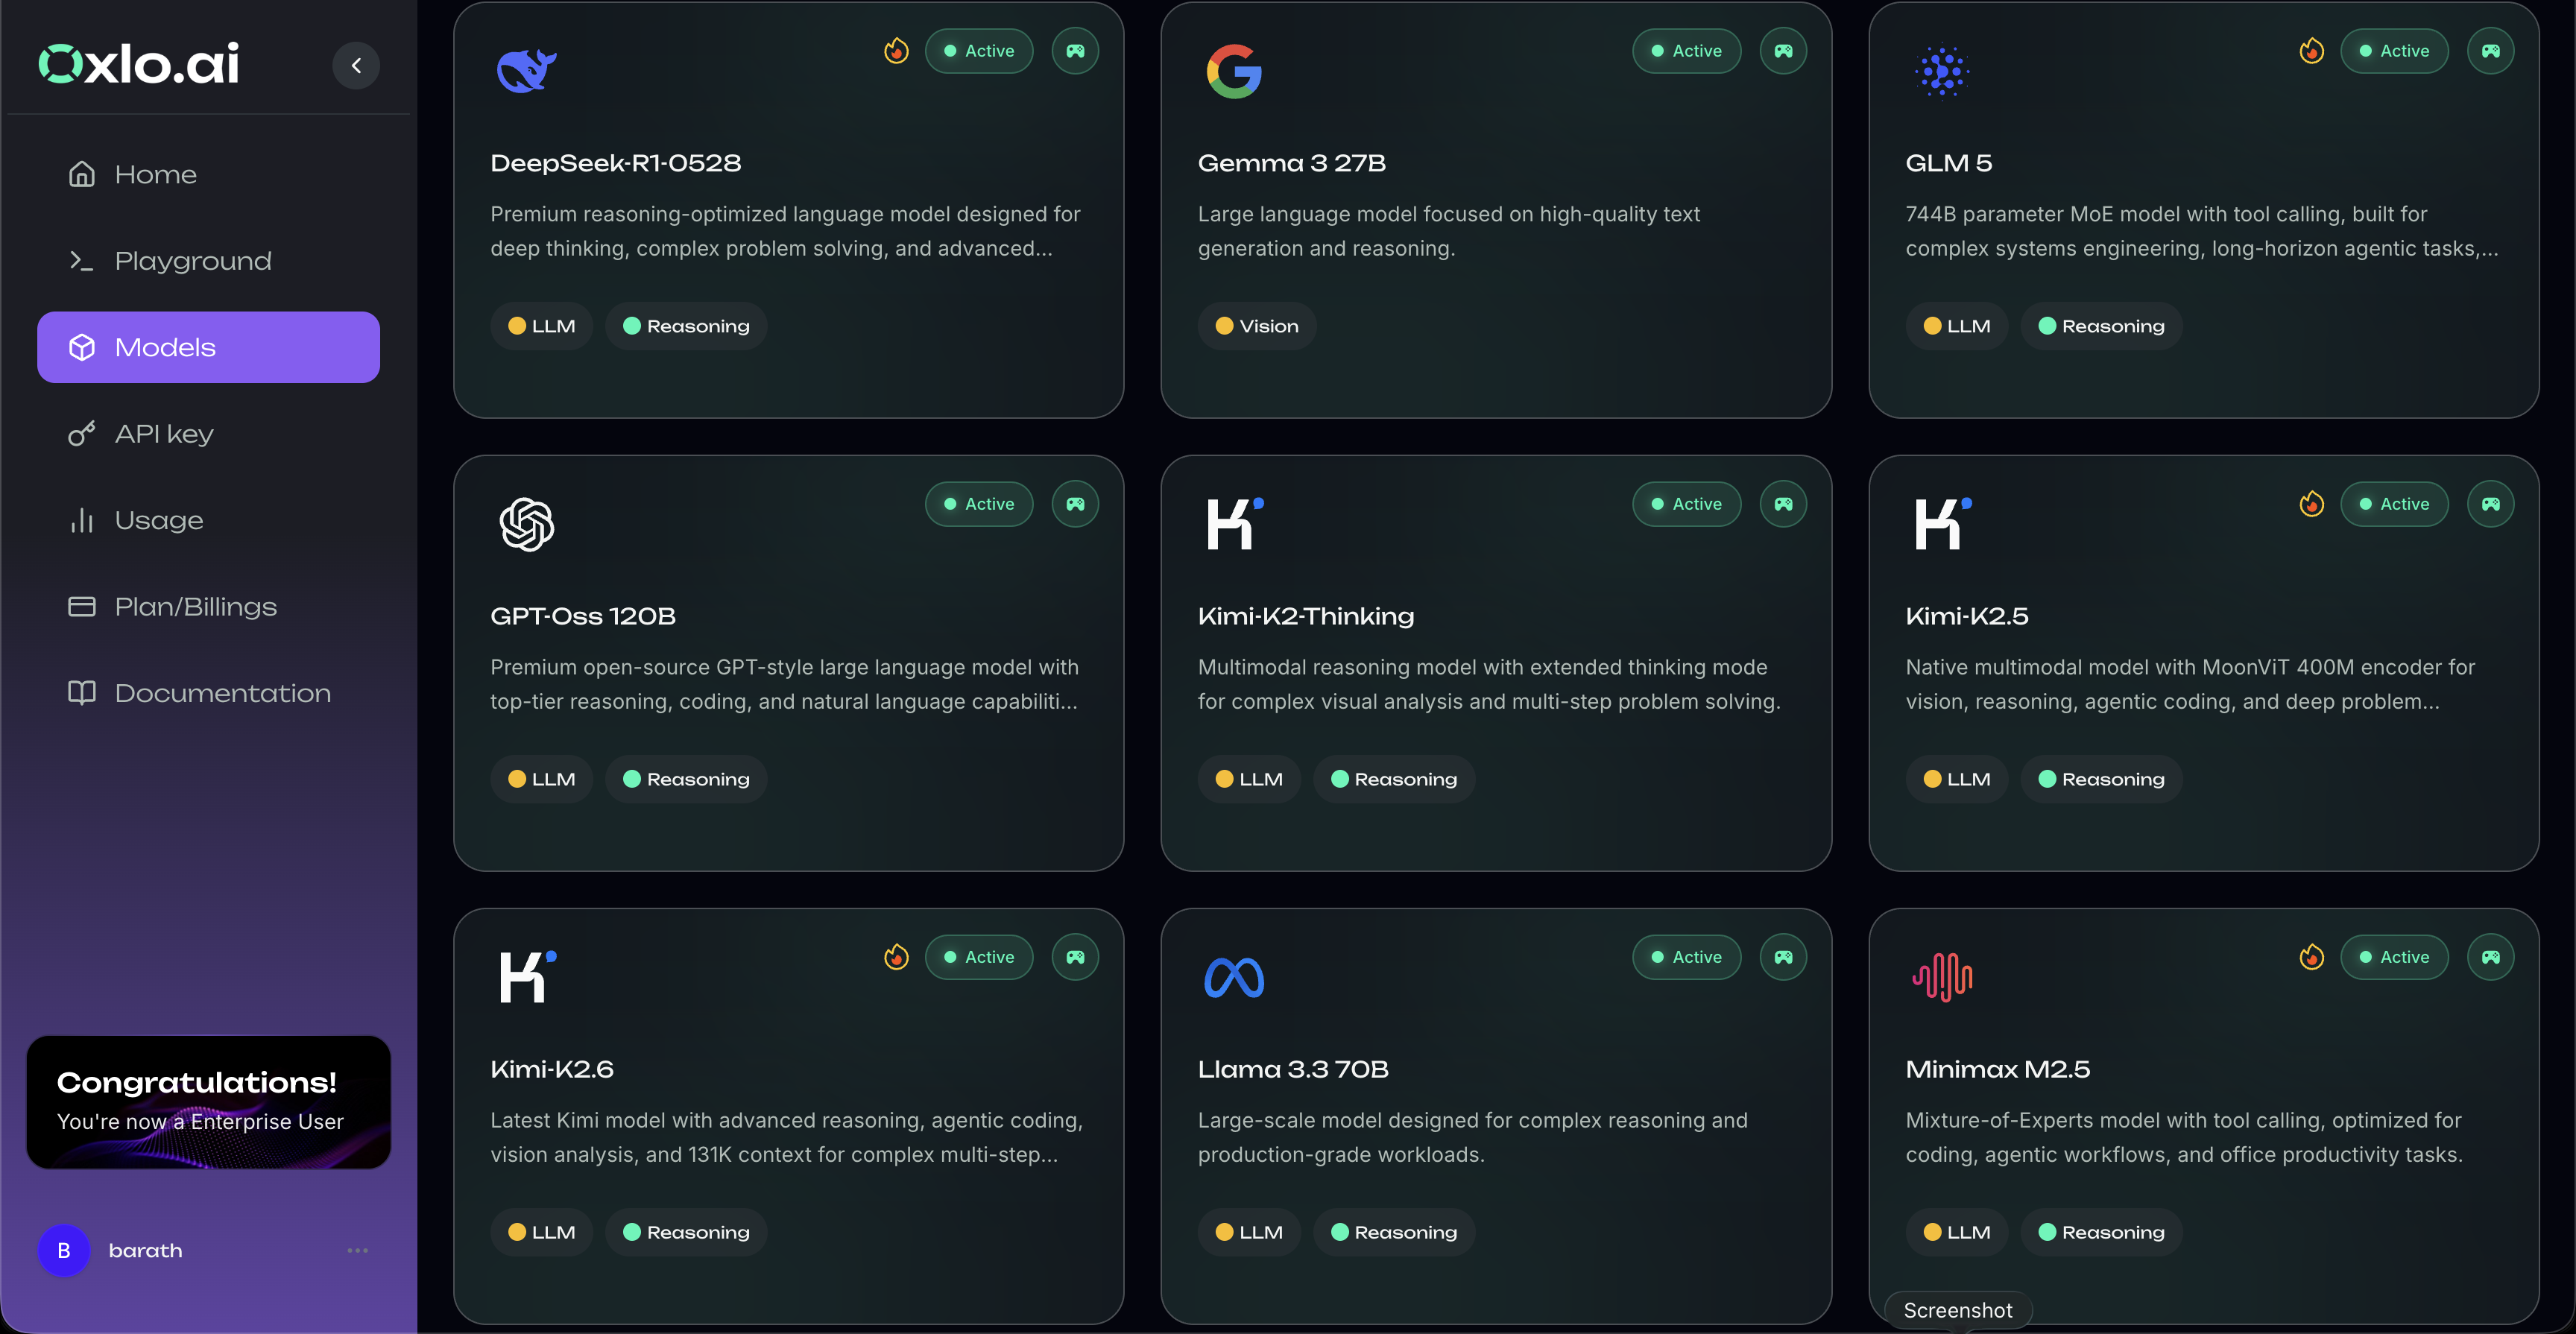Click the flame icon on Minimax M2.5 card
Screen dimensions: 2576x1334
pyautogui.click(x=2312, y=956)
